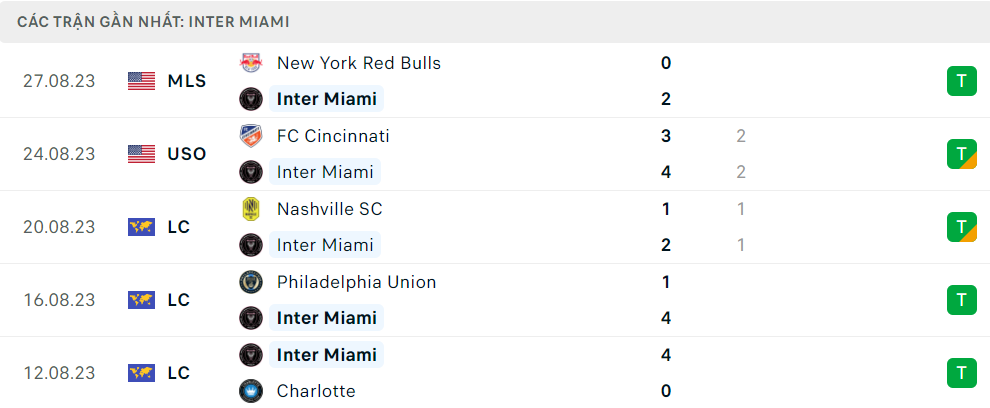This screenshot has height=408, width=990.
Task: Open the Charlotte team name link
Action: click(x=316, y=391)
